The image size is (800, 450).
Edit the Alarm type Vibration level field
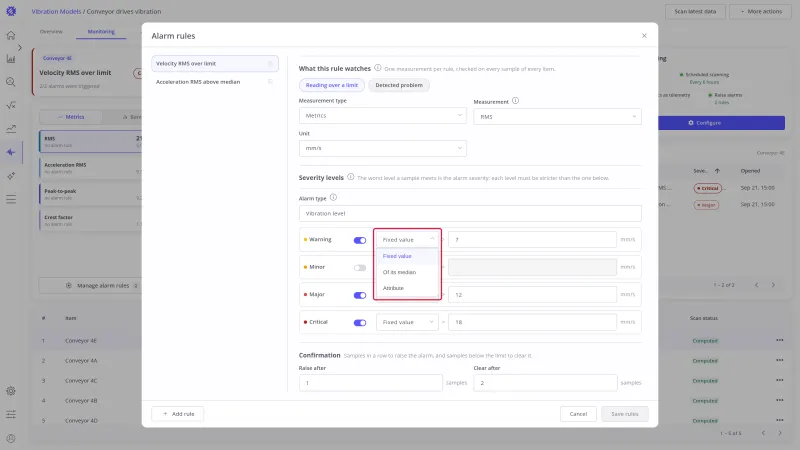(470, 213)
